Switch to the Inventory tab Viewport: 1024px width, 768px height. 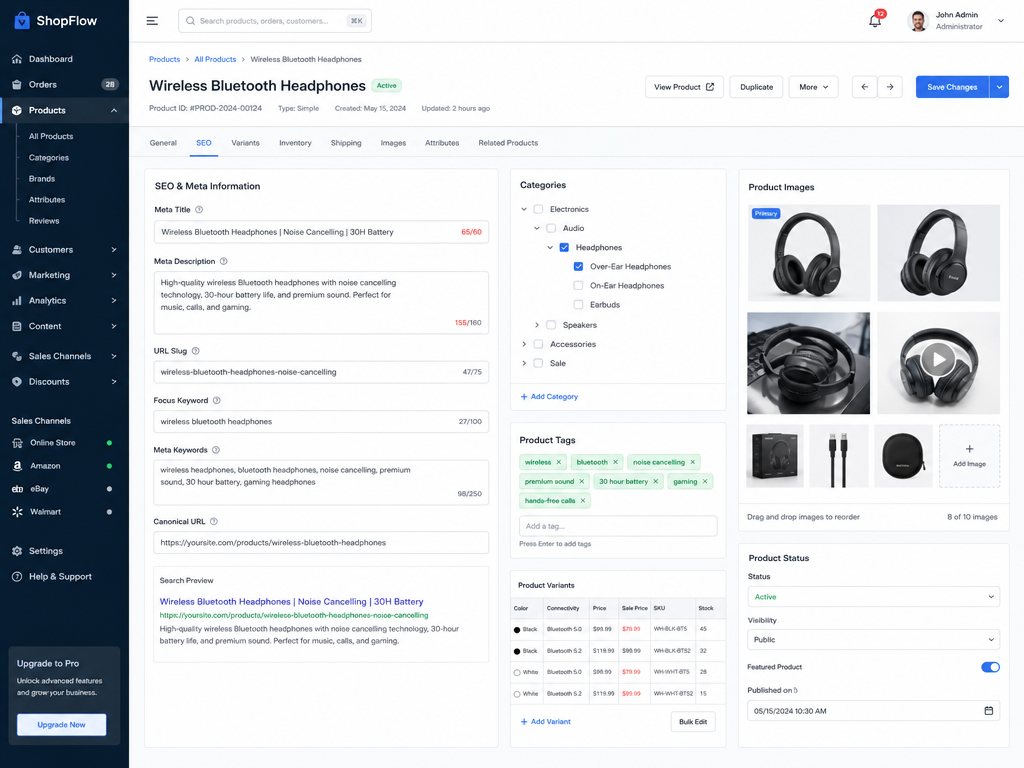[x=295, y=143]
